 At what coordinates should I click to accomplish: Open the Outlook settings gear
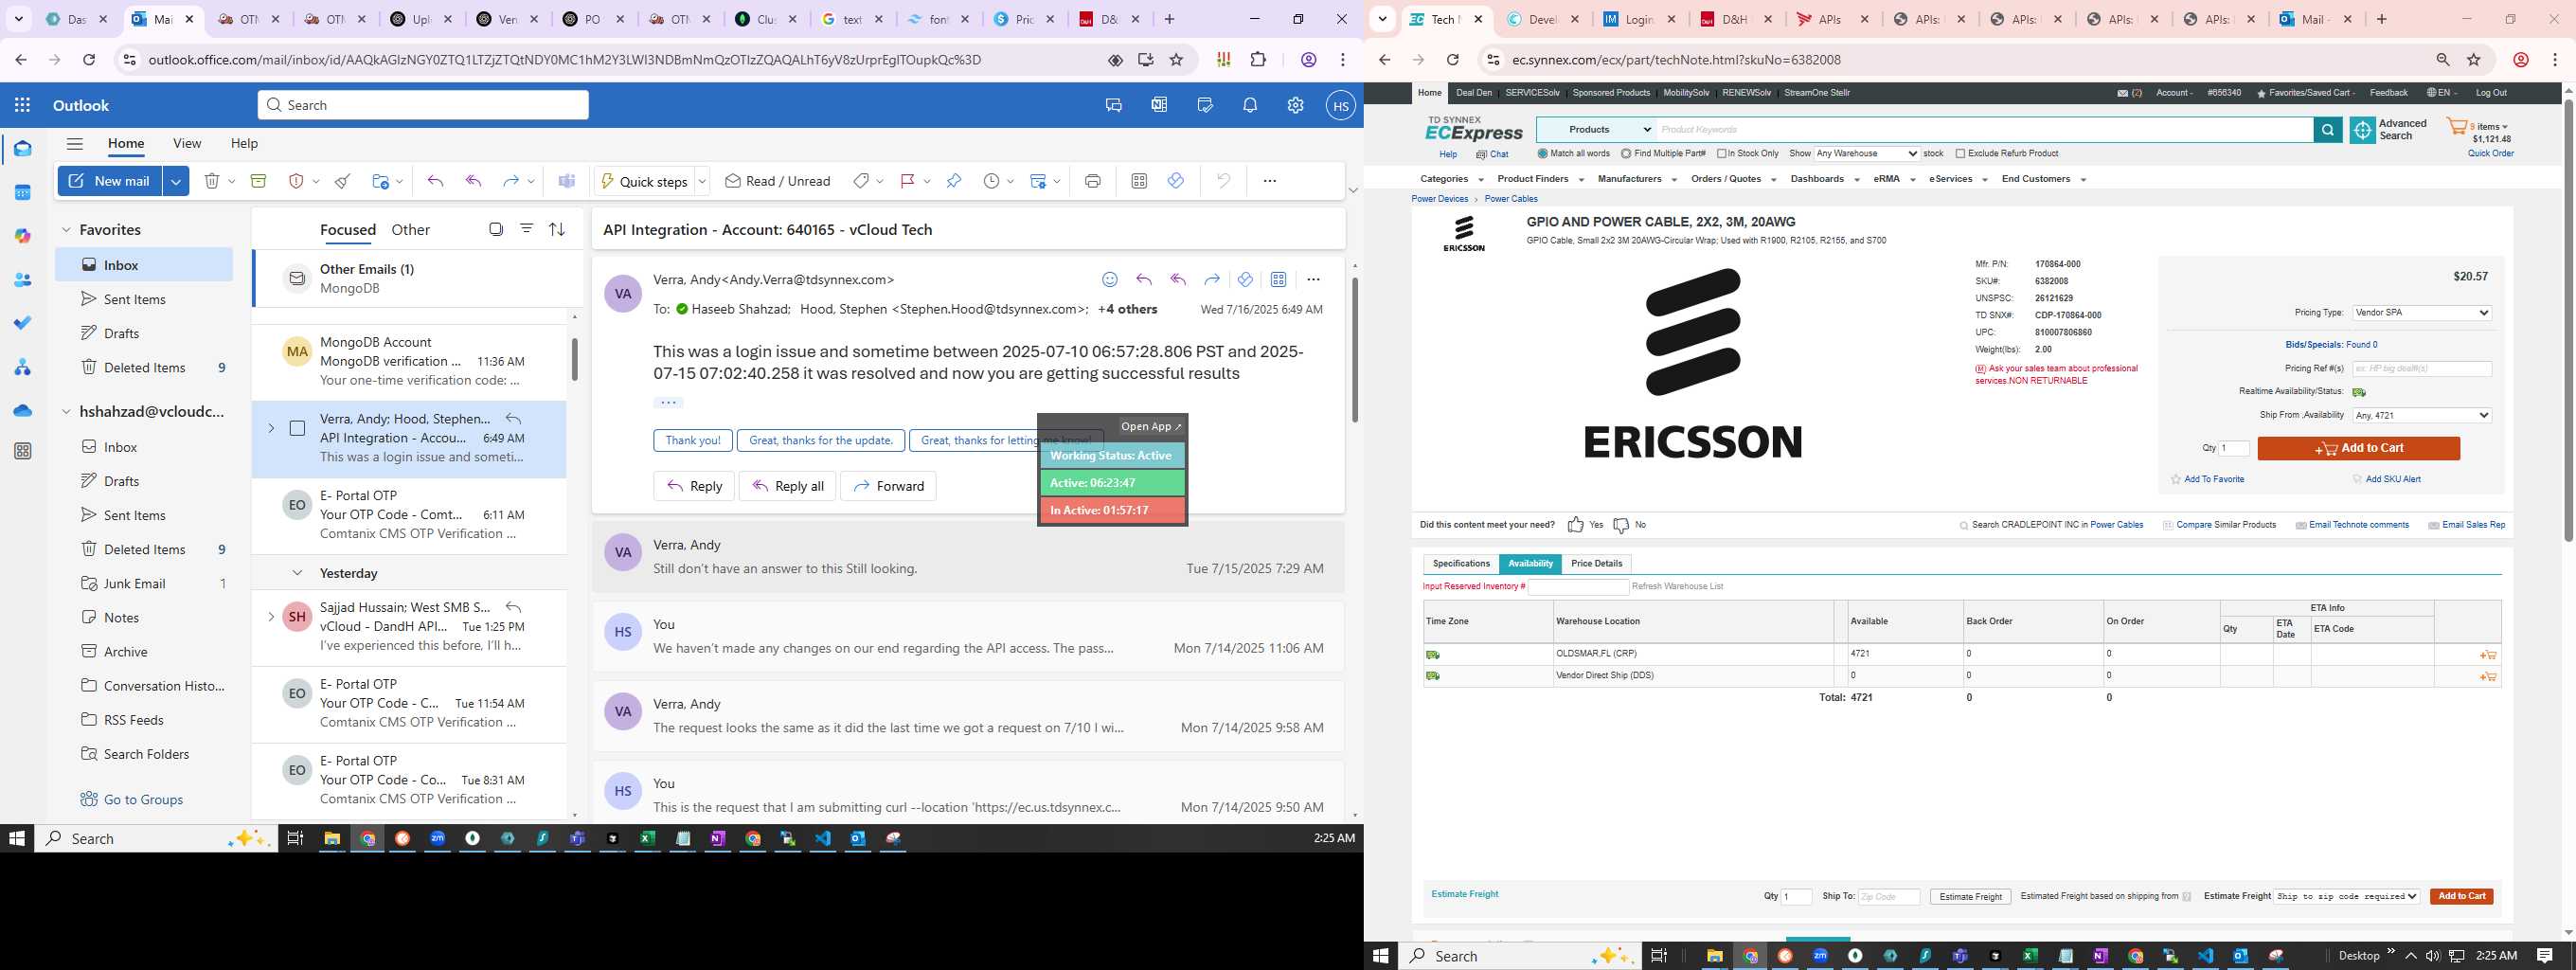click(x=1295, y=105)
